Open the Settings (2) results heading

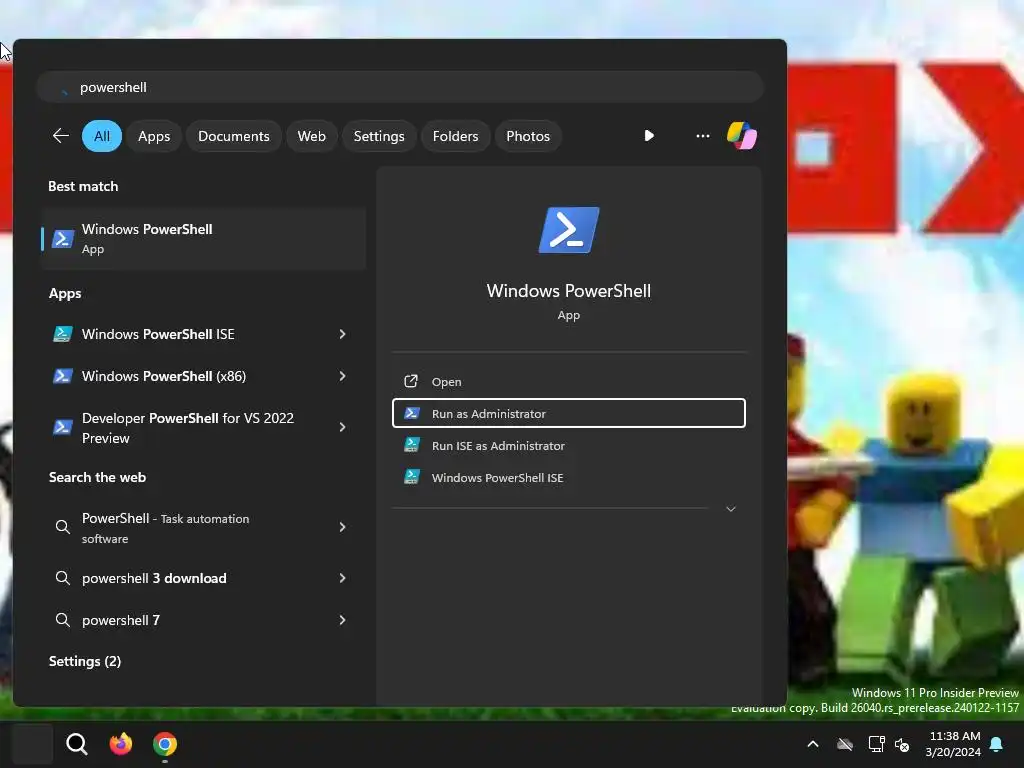tap(85, 662)
